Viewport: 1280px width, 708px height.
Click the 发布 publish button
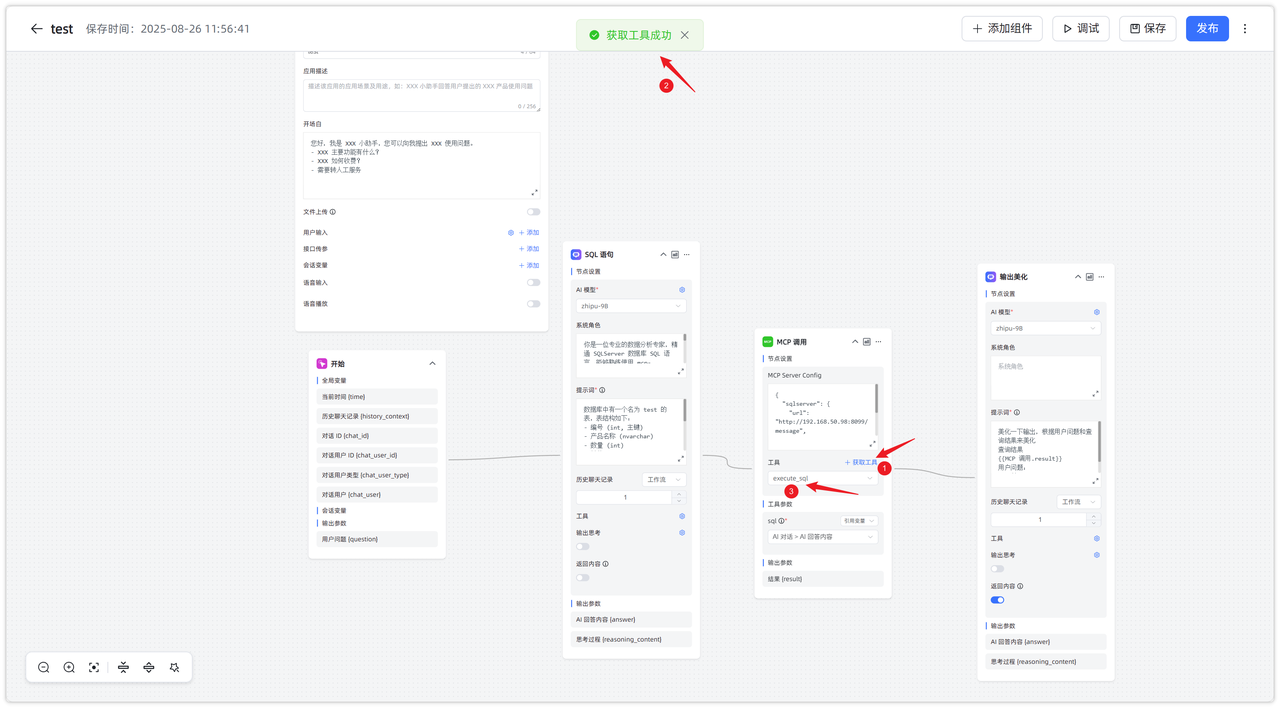[x=1207, y=28]
